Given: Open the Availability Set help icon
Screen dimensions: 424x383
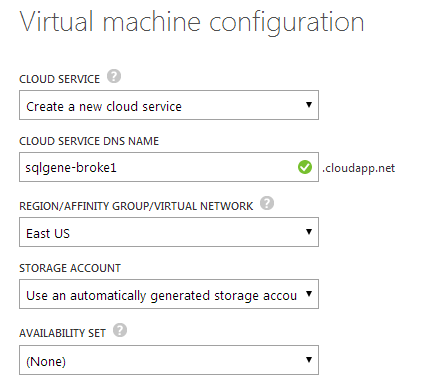Looking at the screenshot, I should pos(120,330).
